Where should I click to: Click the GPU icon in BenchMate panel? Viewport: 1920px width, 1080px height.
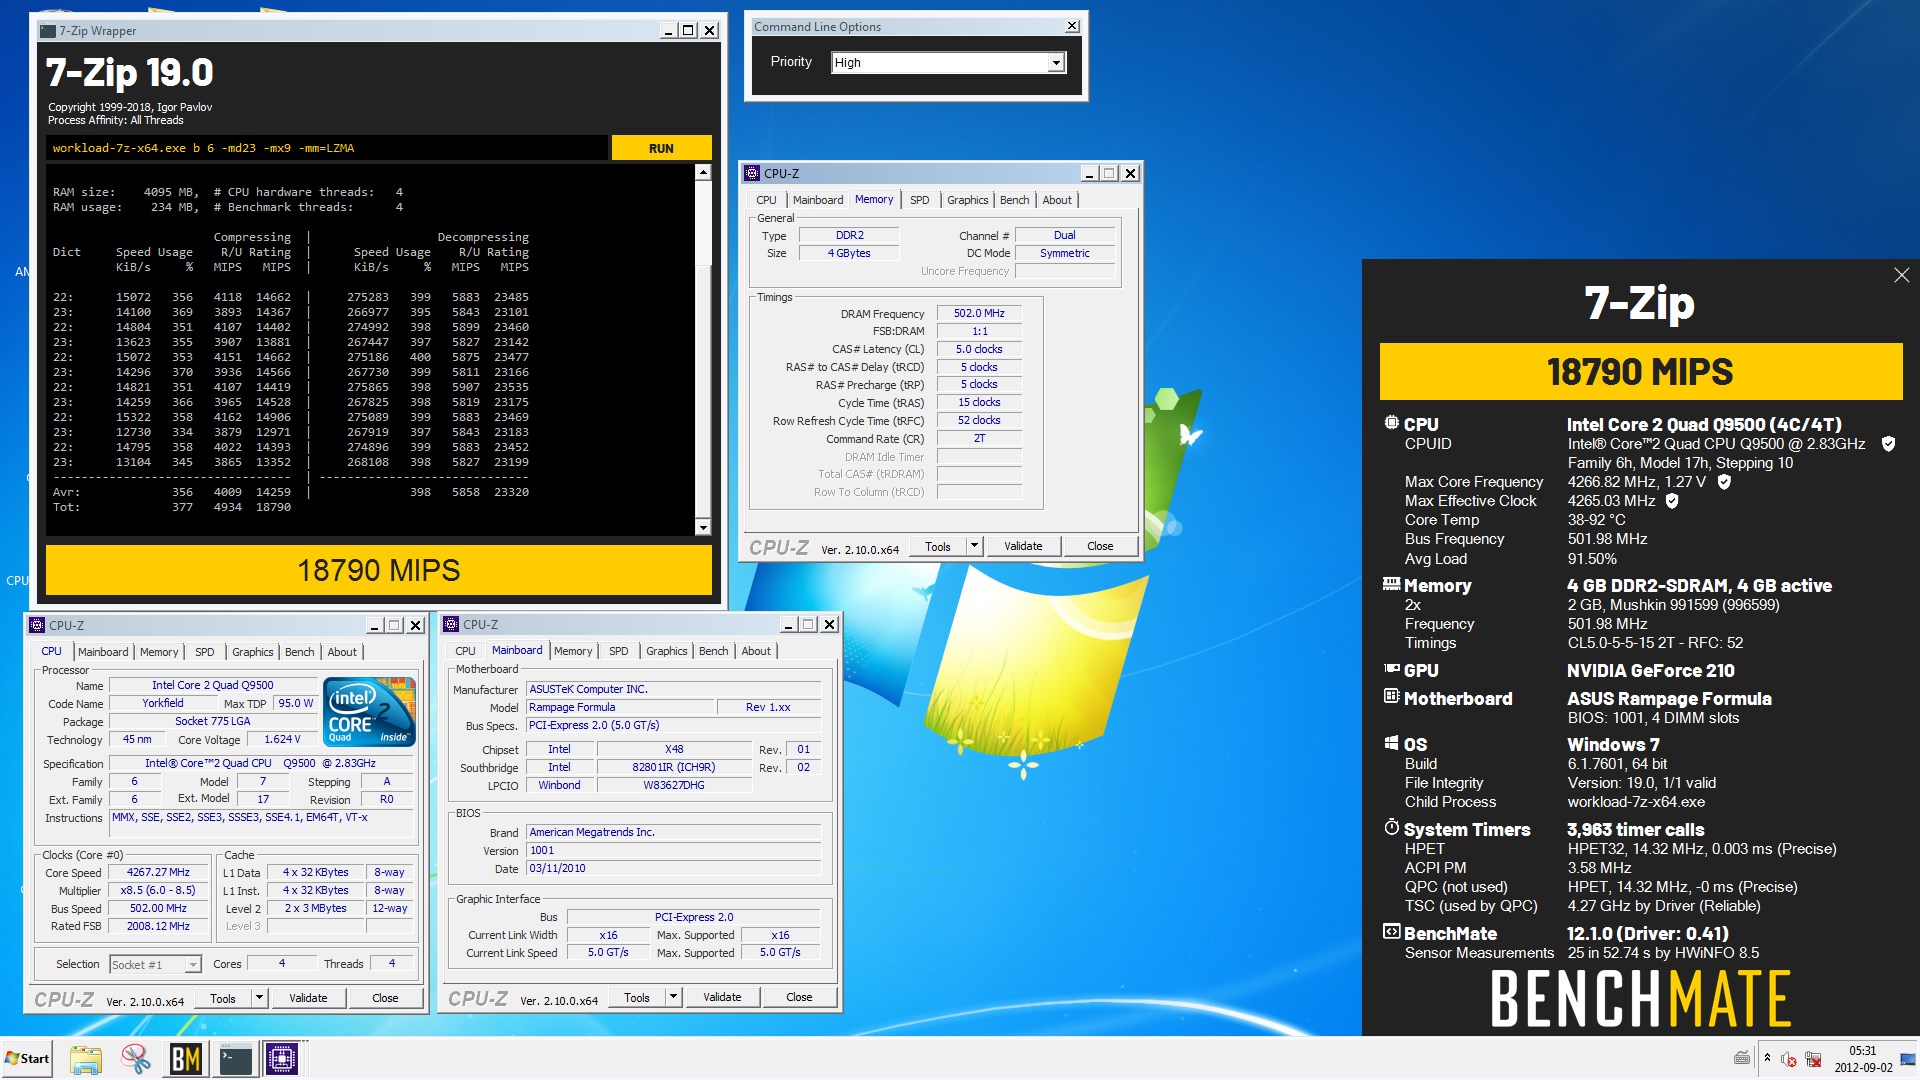[1391, 669]
